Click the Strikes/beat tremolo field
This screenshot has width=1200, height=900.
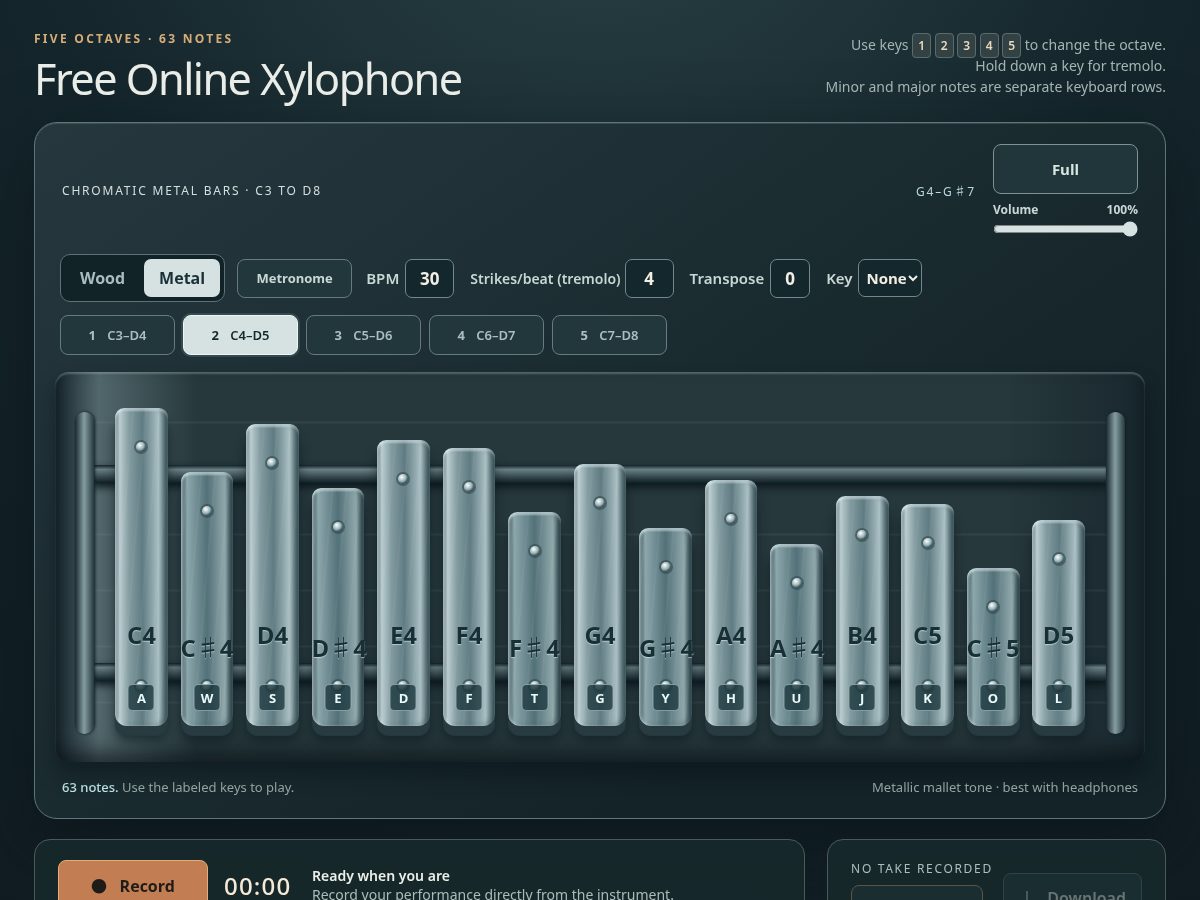coord(649,278)
